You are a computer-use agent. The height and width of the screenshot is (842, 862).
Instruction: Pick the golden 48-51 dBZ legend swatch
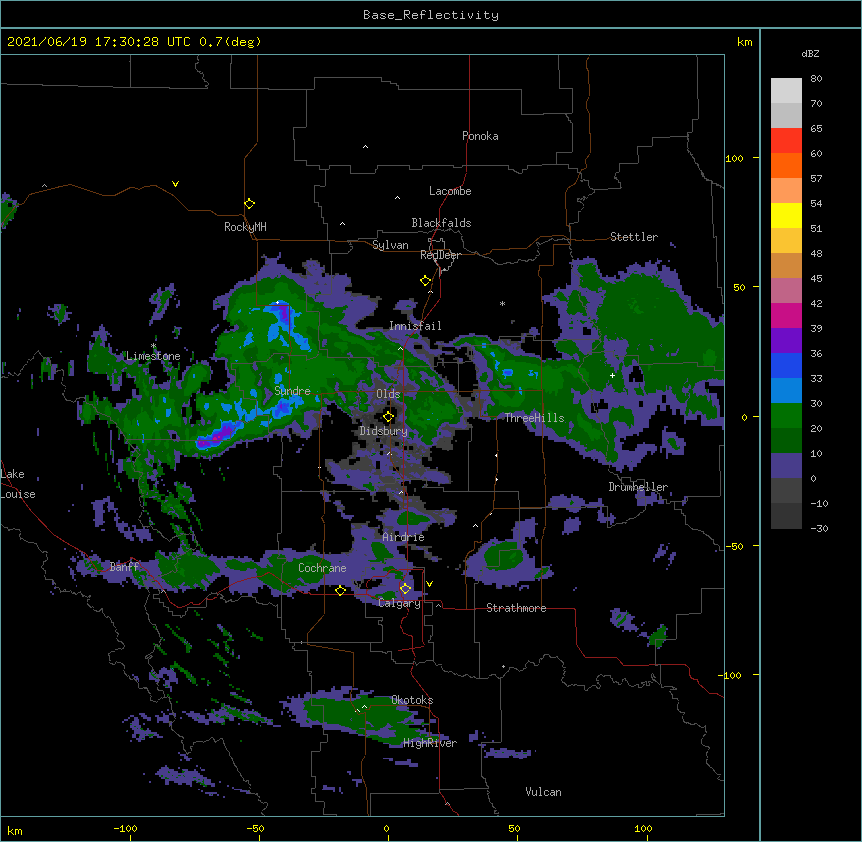(786, 241)
